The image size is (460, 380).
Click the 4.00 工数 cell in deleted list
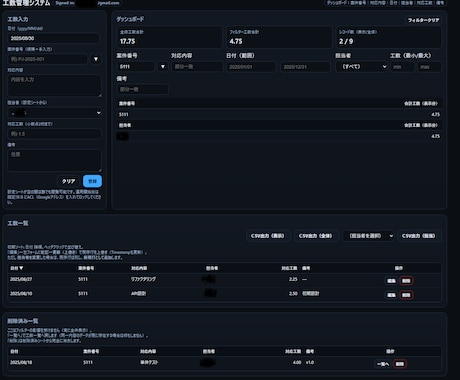point(297,362)
